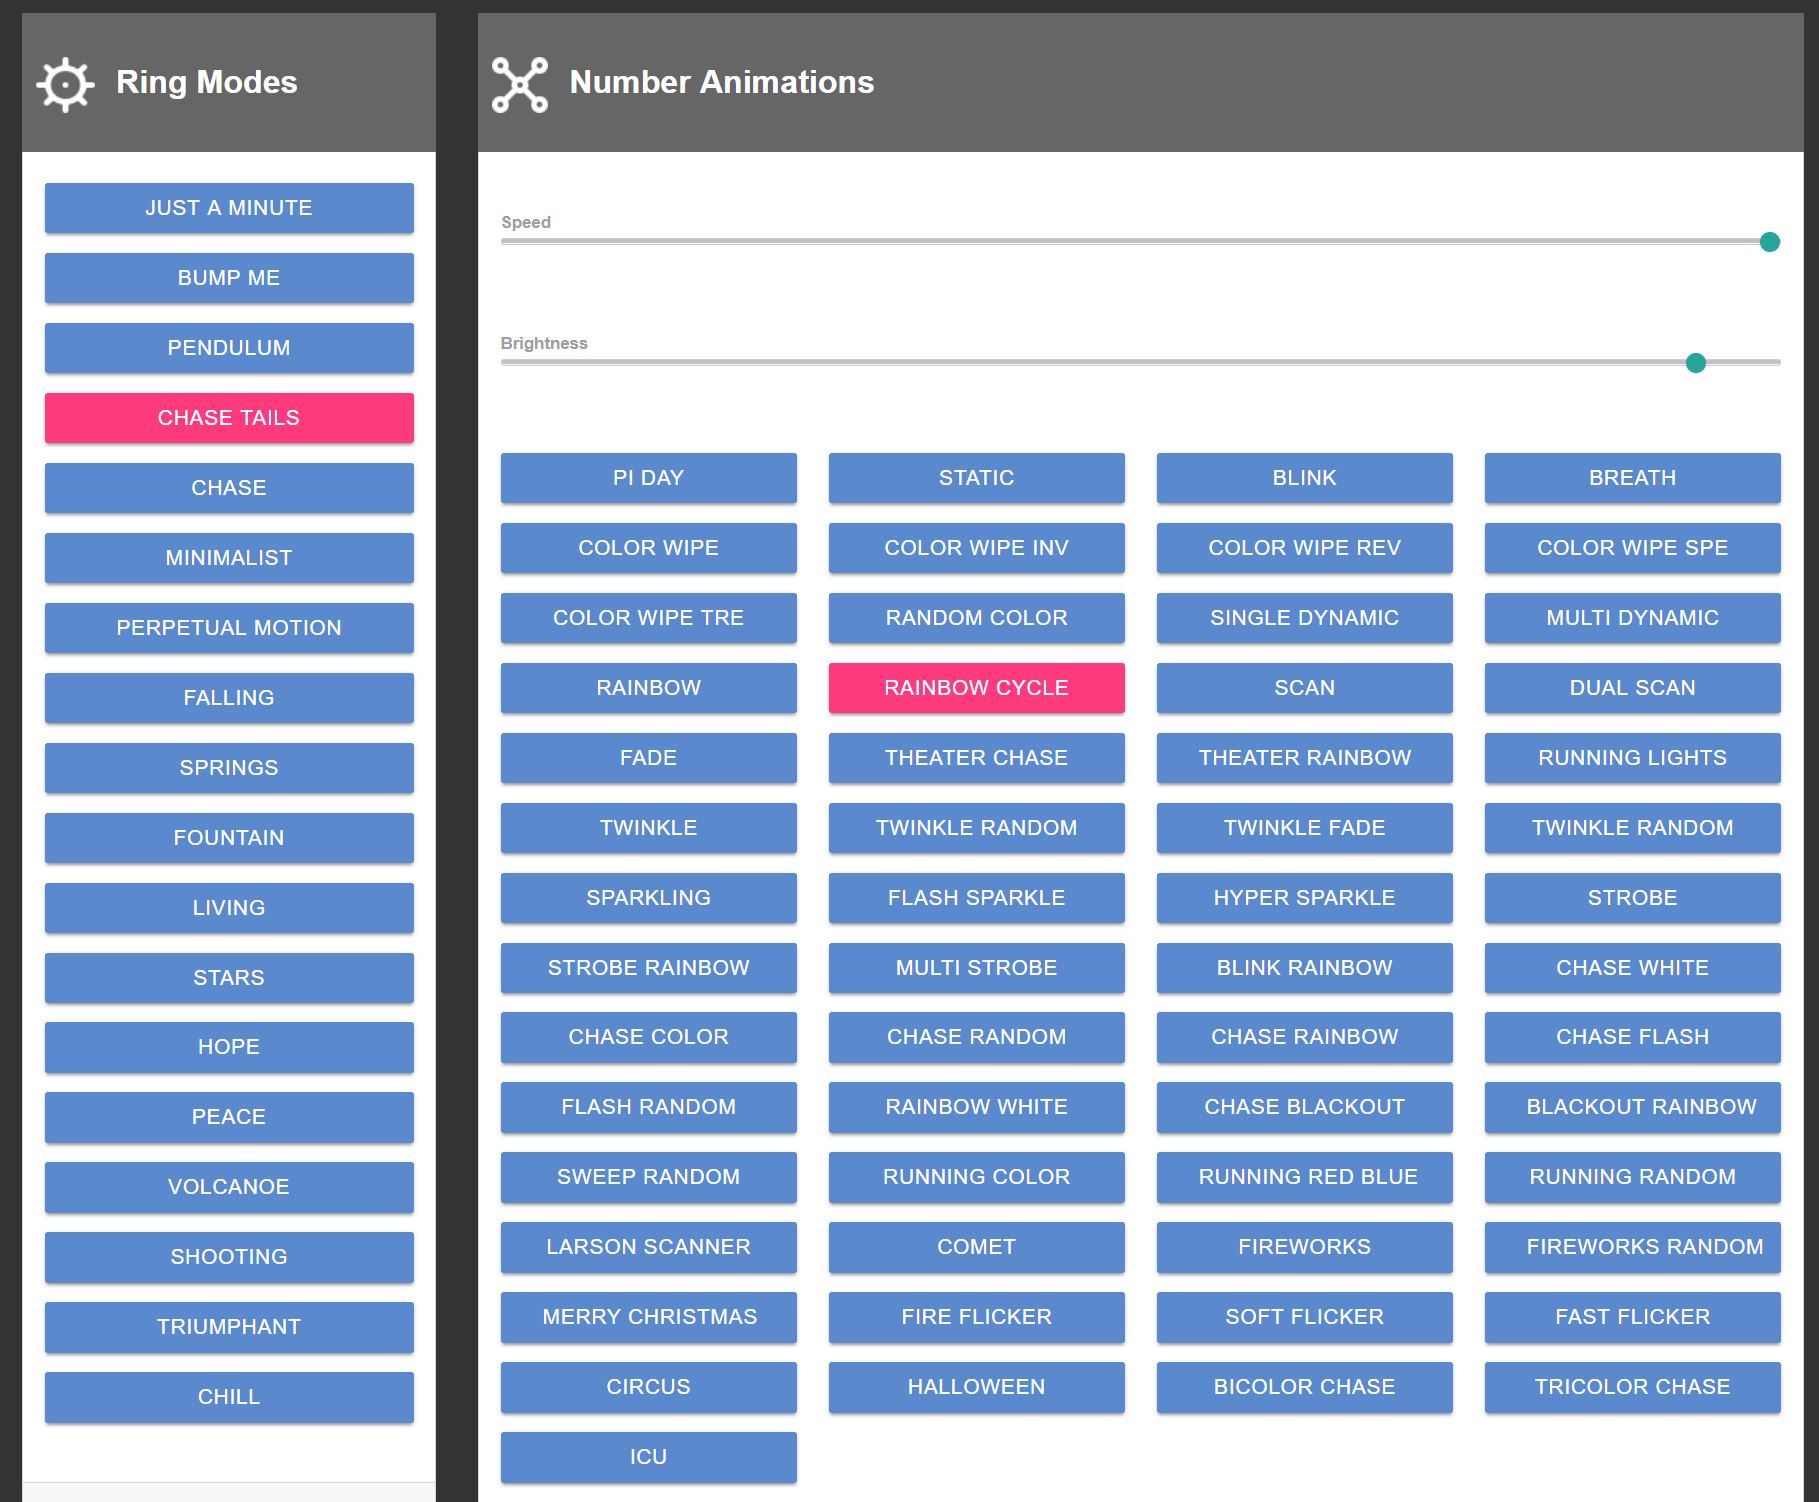The image size is (1819, 1502).
Task: Activate the HYPER SPARKLE animation
Action: [1304, 898]
